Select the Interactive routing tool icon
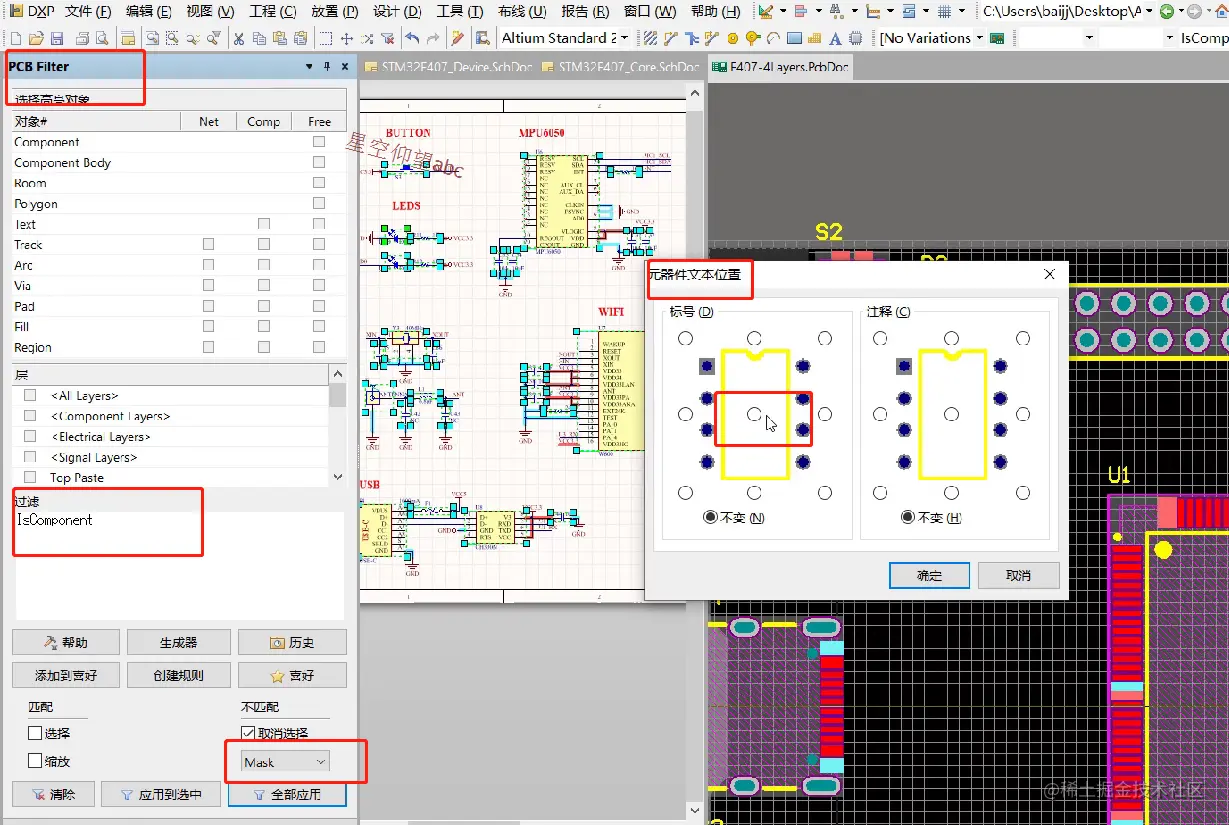Image resolution: width=1229 pixels, height=825 pixels. [670, 38]
